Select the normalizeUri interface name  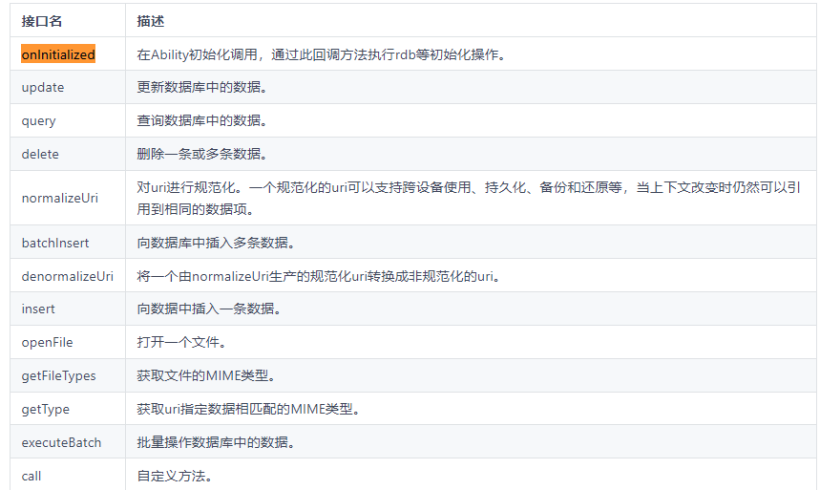coord(60,198)
